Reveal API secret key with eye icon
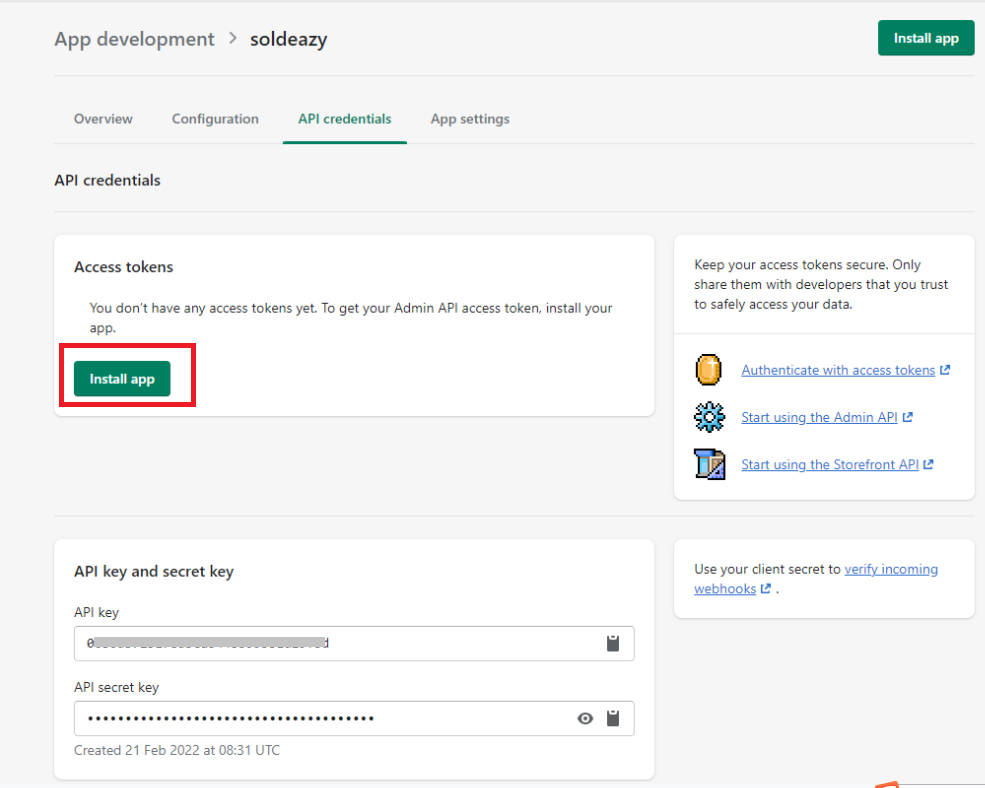 [x=585, y=718]
